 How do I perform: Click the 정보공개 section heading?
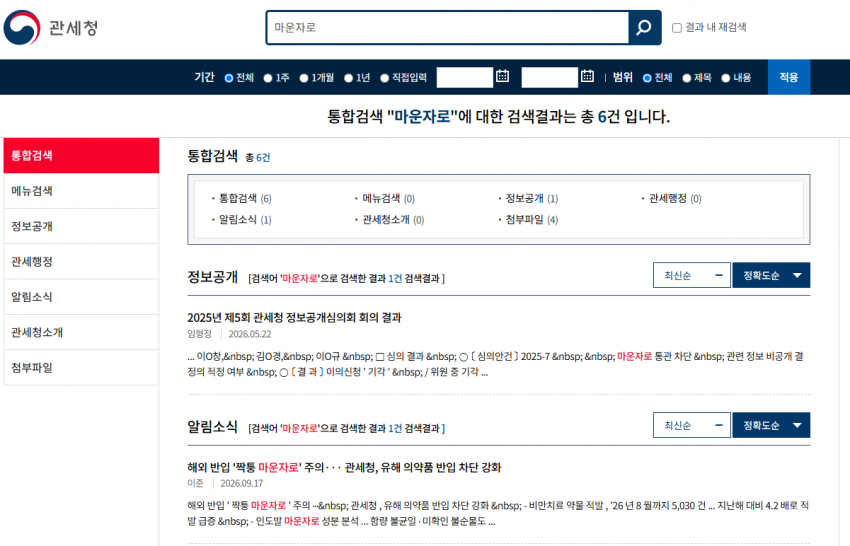click(212, 277)
